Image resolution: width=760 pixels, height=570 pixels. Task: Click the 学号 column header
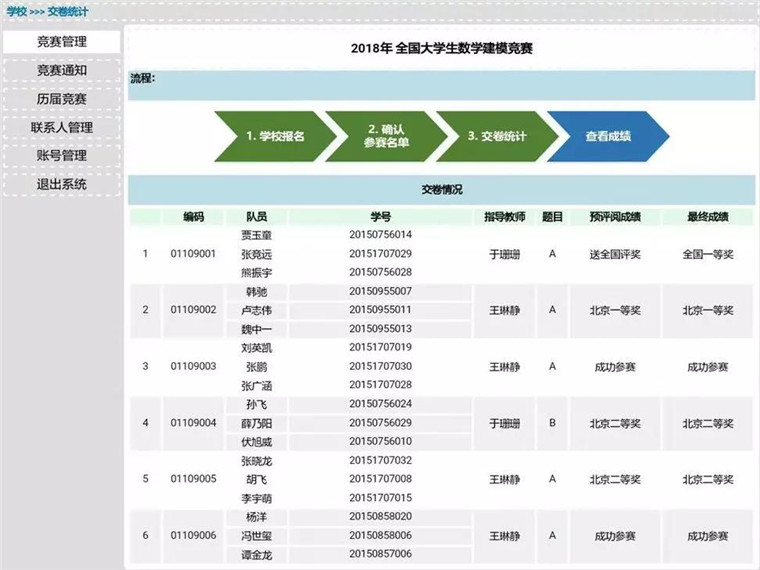pos(380,216)
